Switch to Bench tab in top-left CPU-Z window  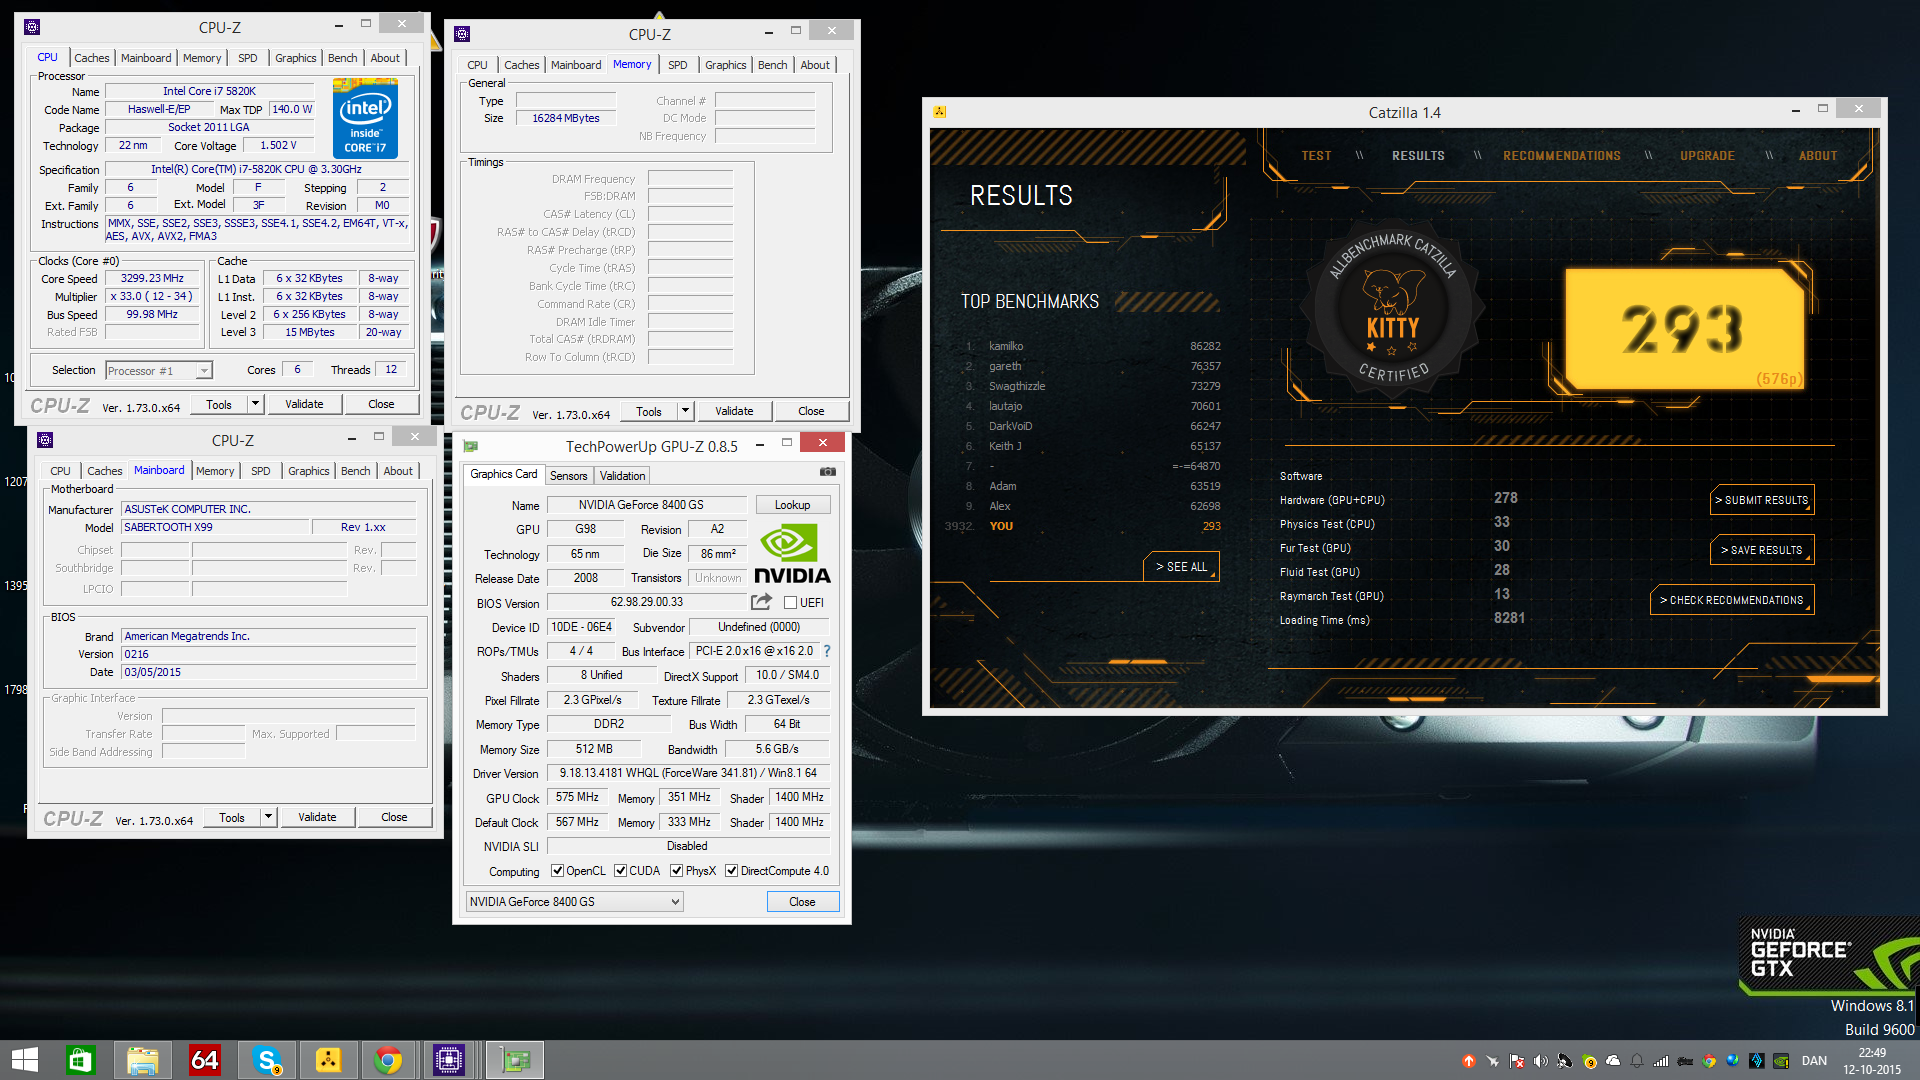[342, 58]
